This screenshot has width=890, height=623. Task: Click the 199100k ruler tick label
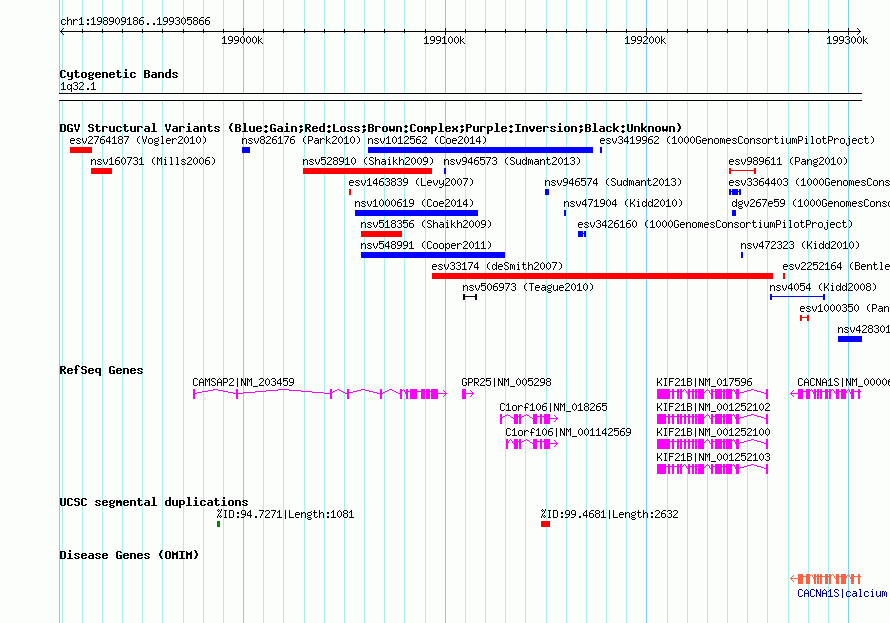pos(444,40)
